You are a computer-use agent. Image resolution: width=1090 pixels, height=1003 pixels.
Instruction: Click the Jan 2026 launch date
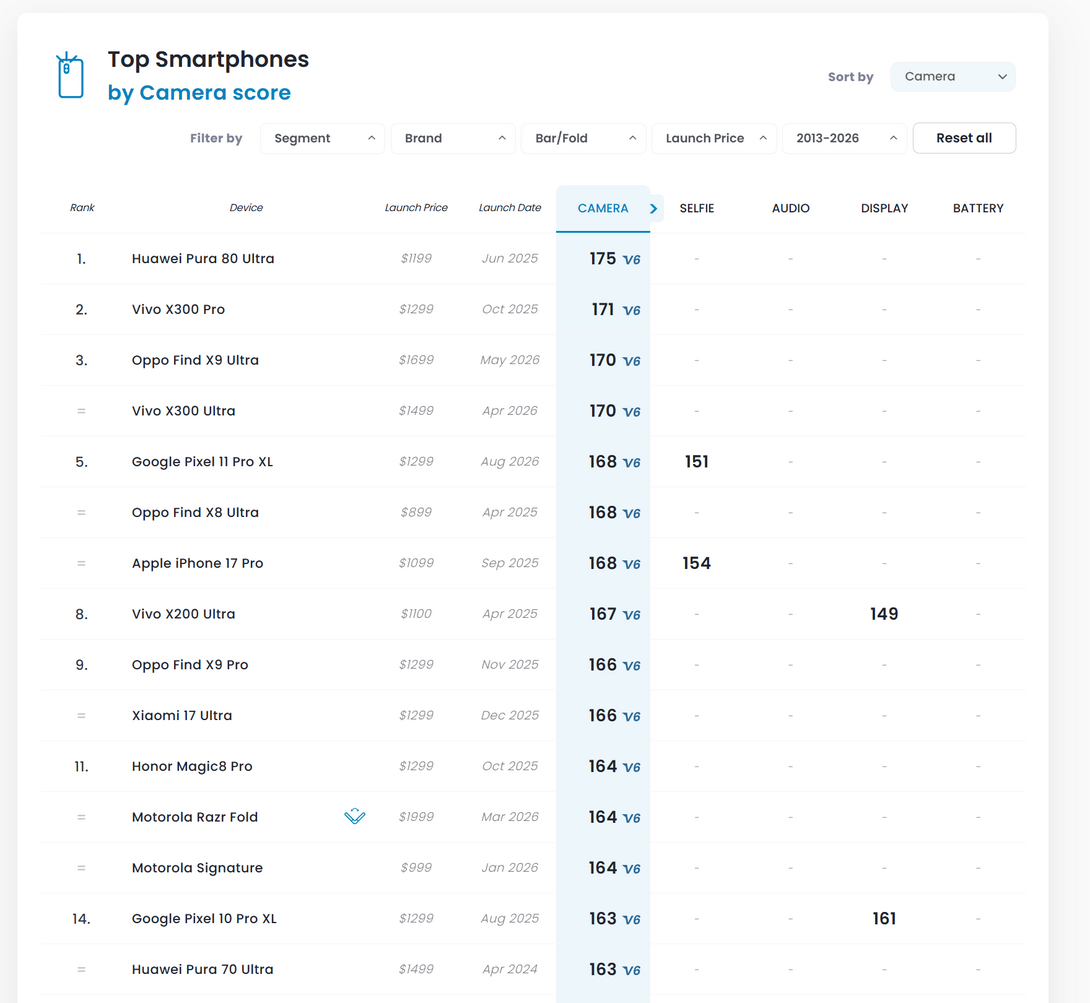510,867
